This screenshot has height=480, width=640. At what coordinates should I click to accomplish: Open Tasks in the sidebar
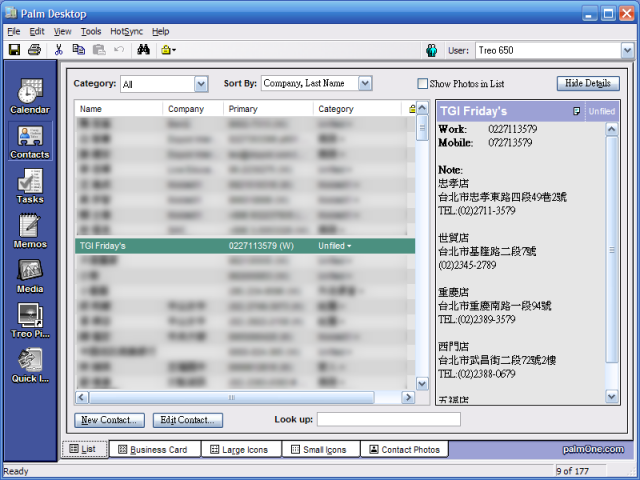tap(30, 186)
